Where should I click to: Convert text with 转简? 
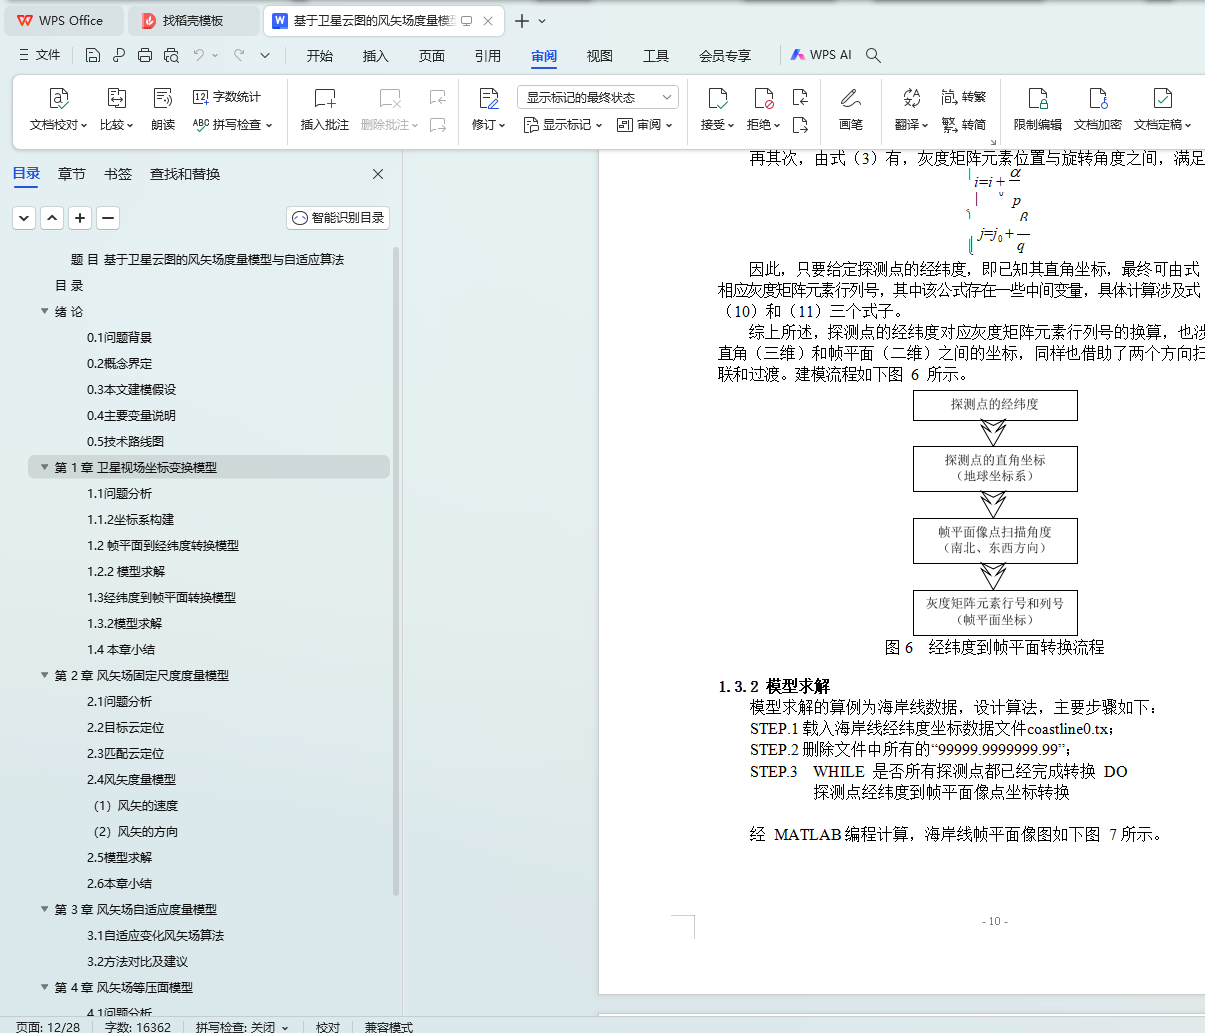coord(964,125)
